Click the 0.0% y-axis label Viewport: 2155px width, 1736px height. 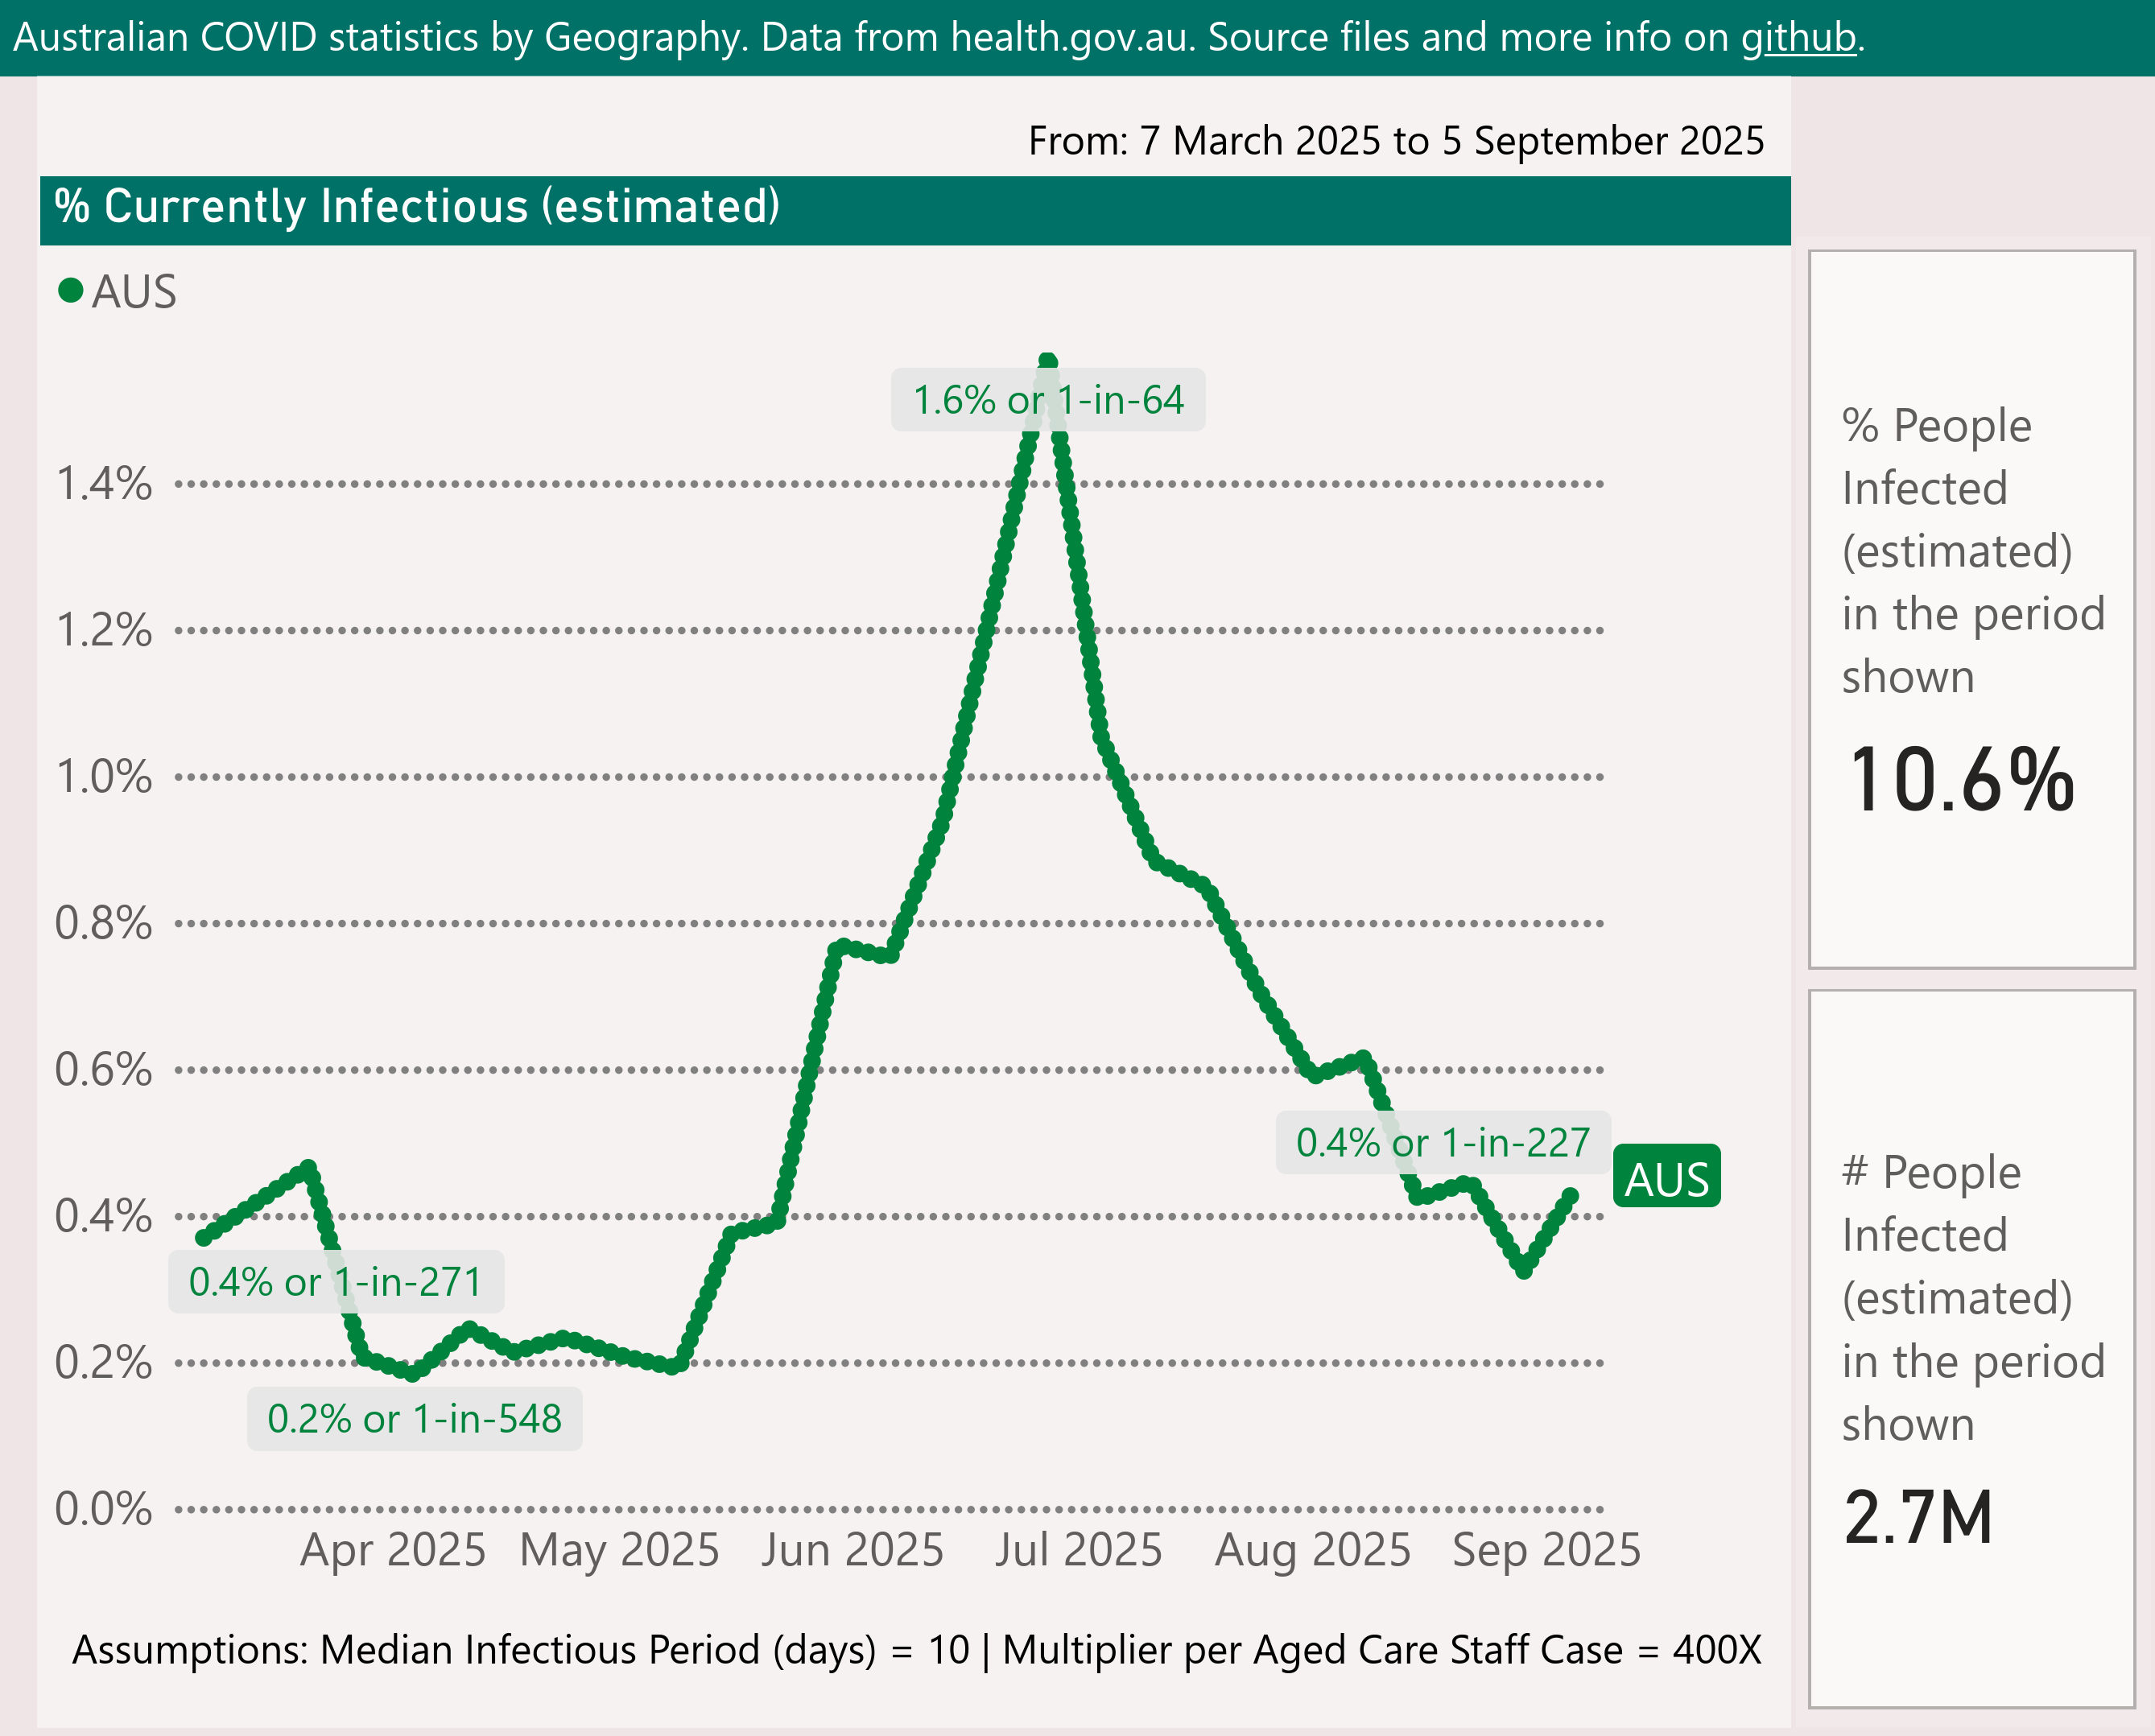coord(104,1508)
